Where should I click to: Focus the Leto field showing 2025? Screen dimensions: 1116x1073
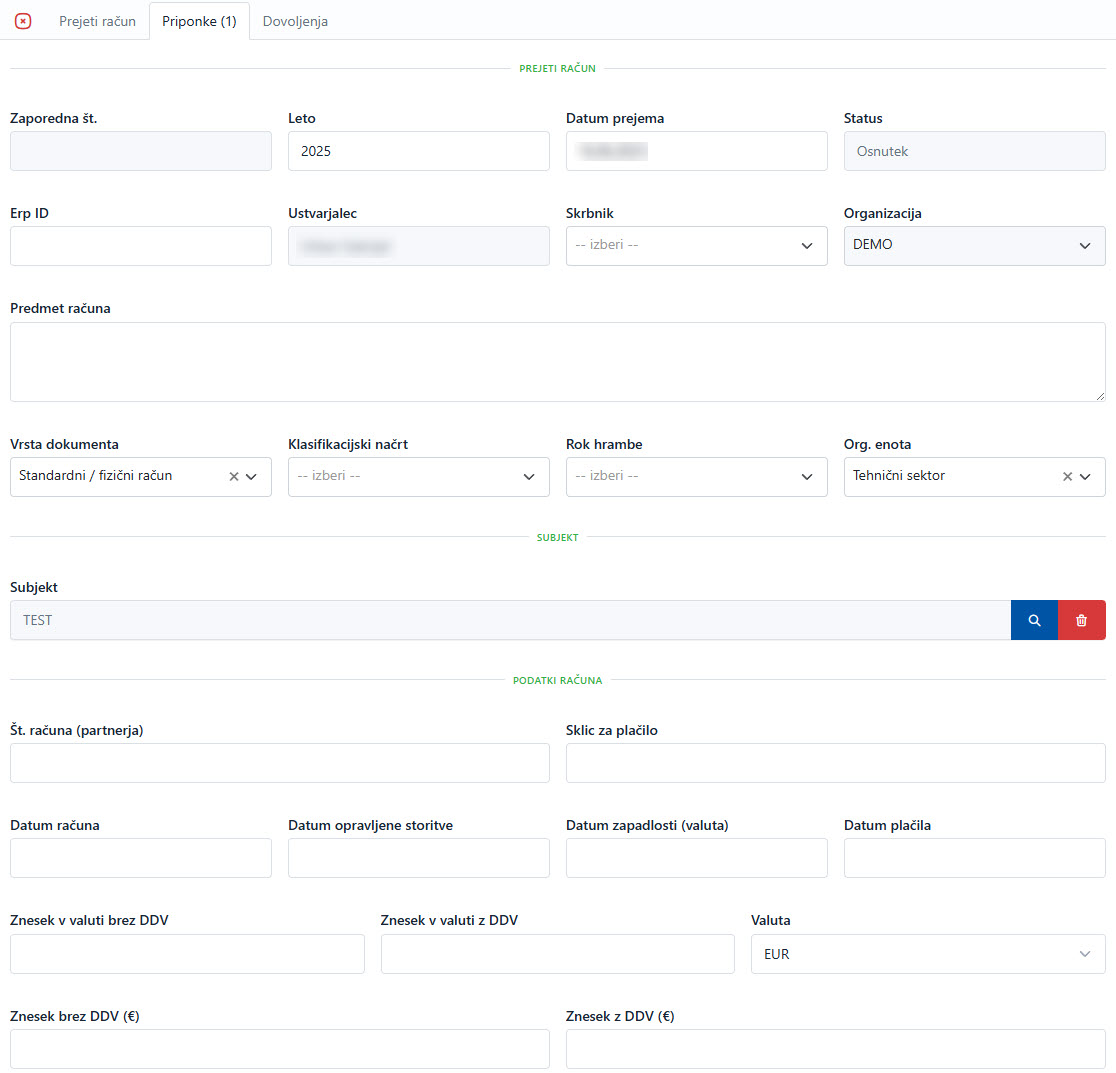[418, 151]
